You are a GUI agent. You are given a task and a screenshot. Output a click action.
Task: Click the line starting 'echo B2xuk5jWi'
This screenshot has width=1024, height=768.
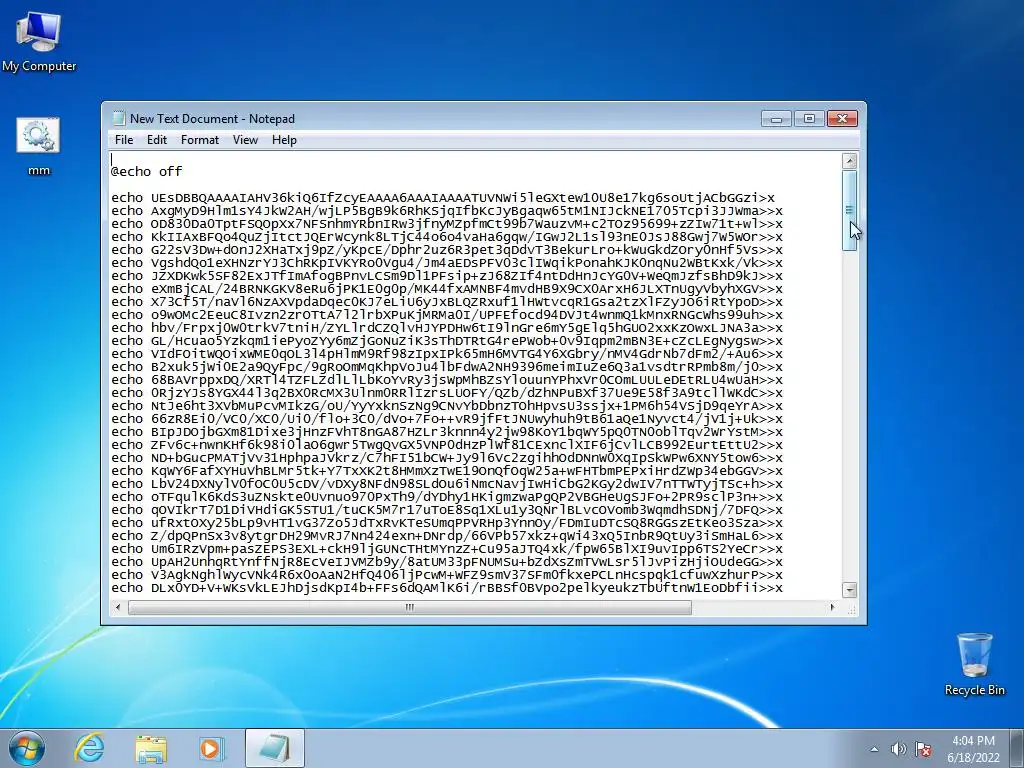tap(447, 367)
